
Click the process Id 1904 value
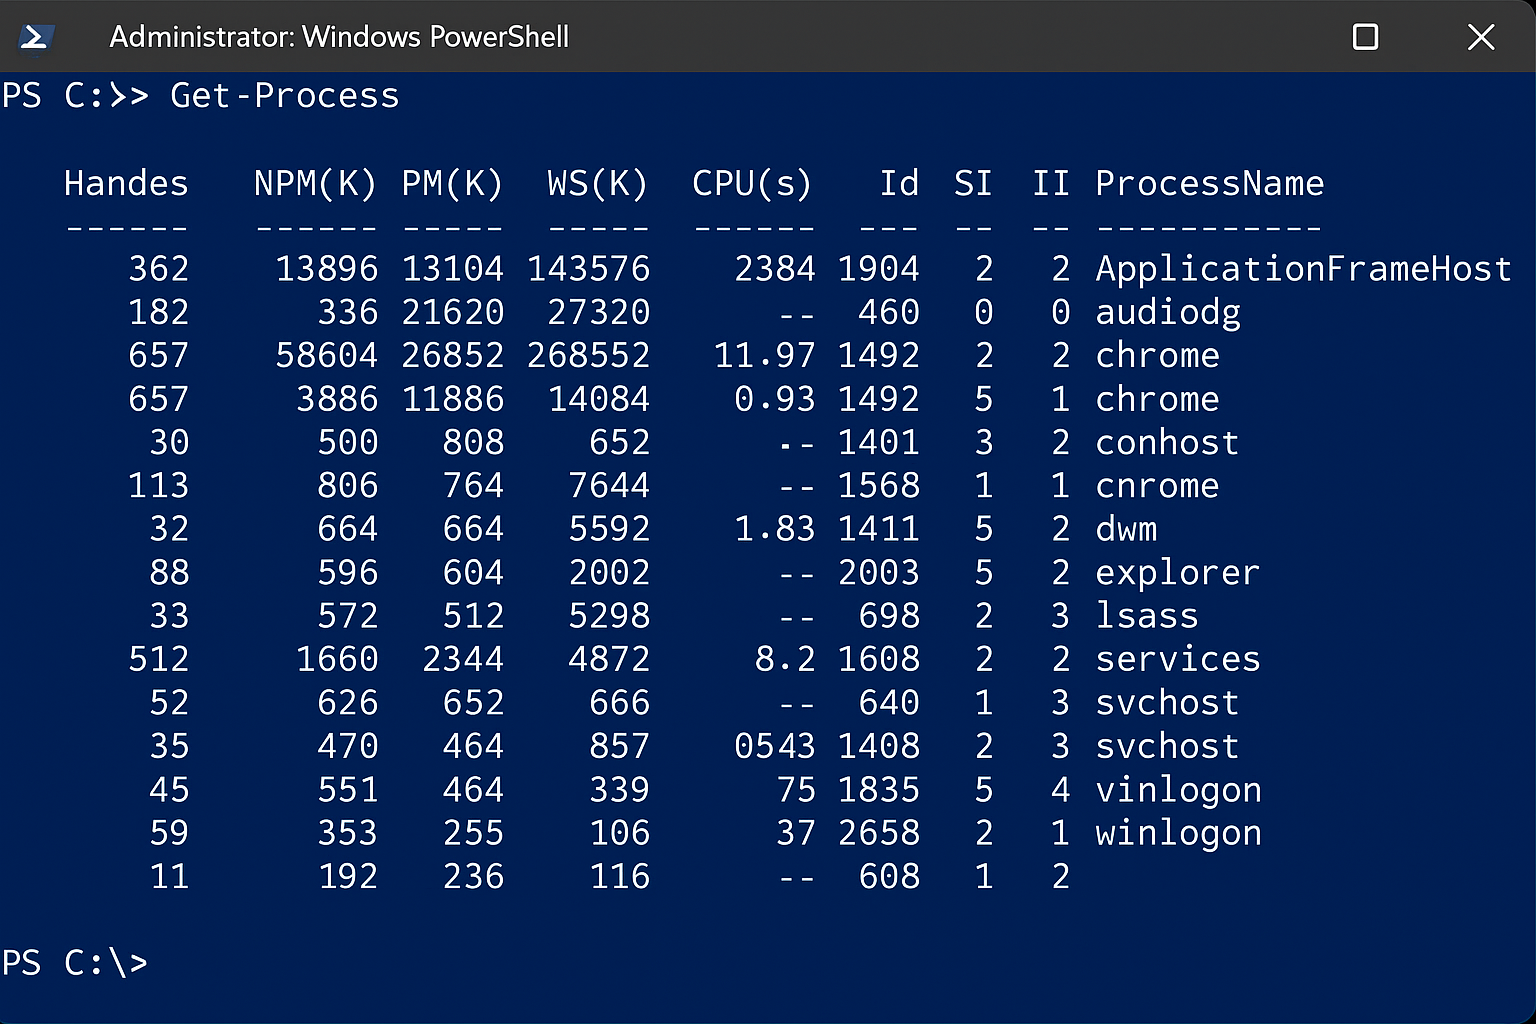tap(880, 268)
